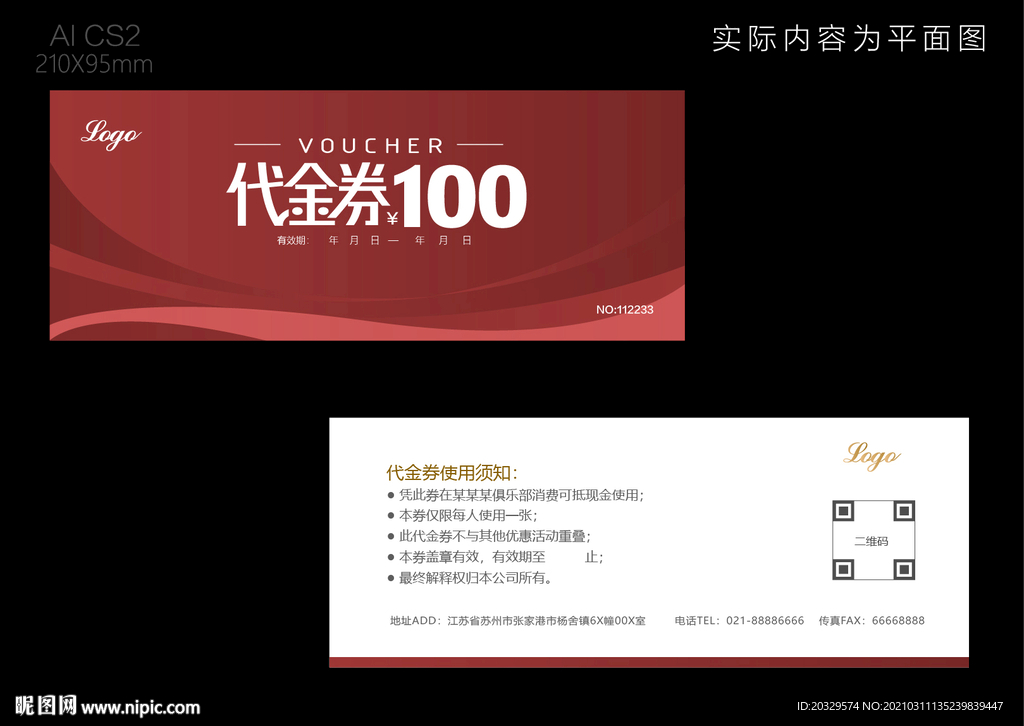The image size is (1024, 726).
Task: Select the gold Logo emblem on the white card
Action: click(x=870, y=456)
